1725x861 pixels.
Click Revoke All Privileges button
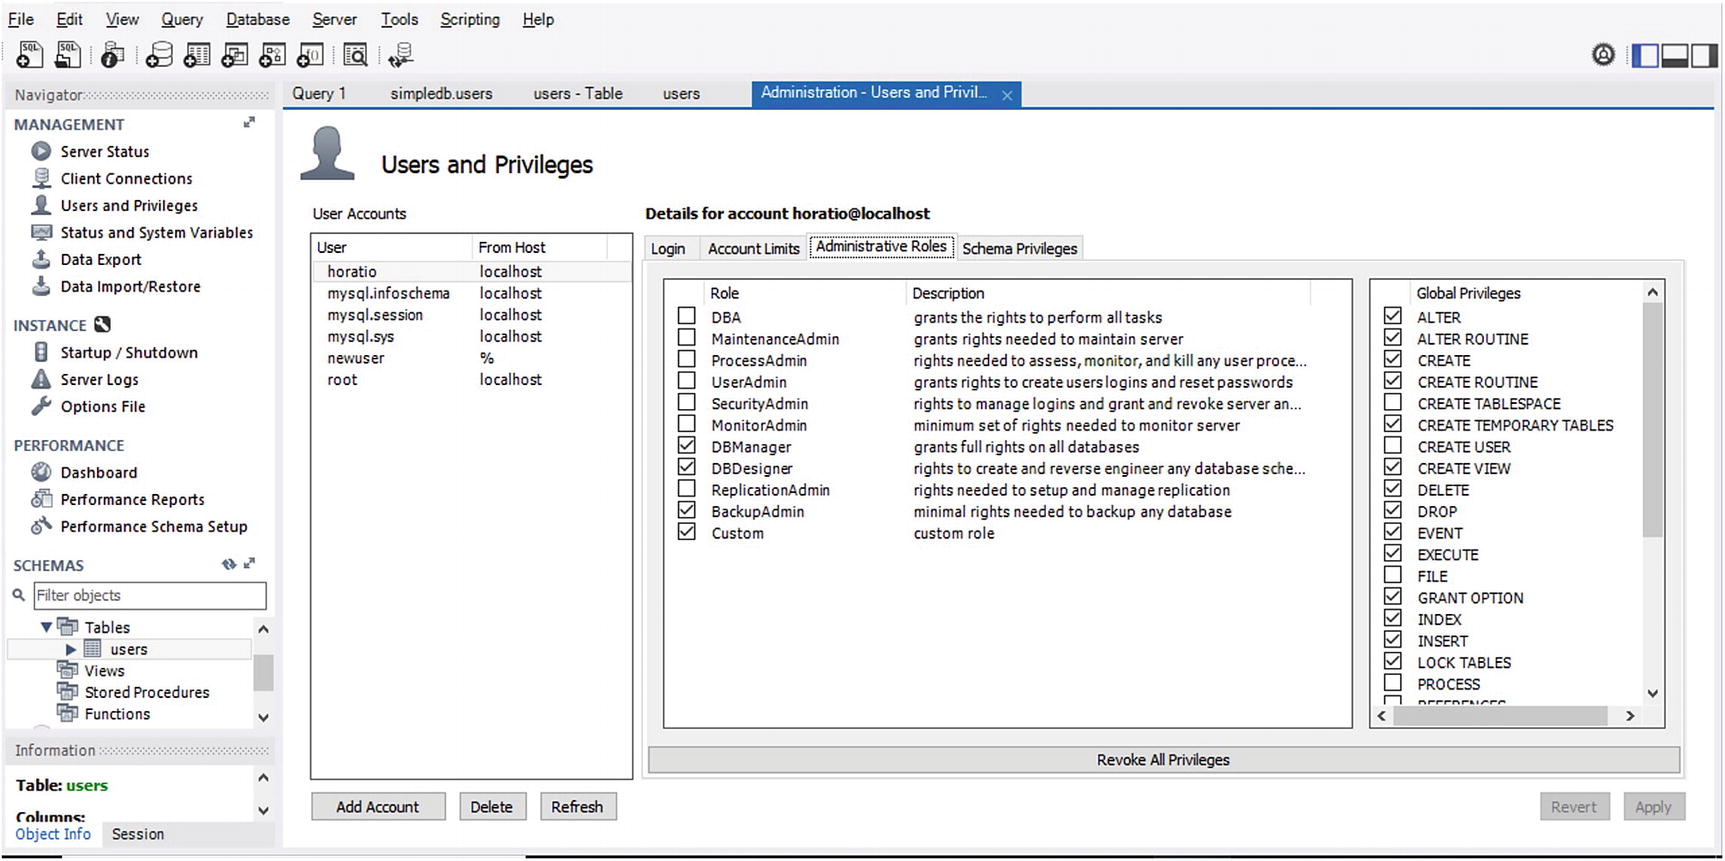click(x=1164, y=760)
